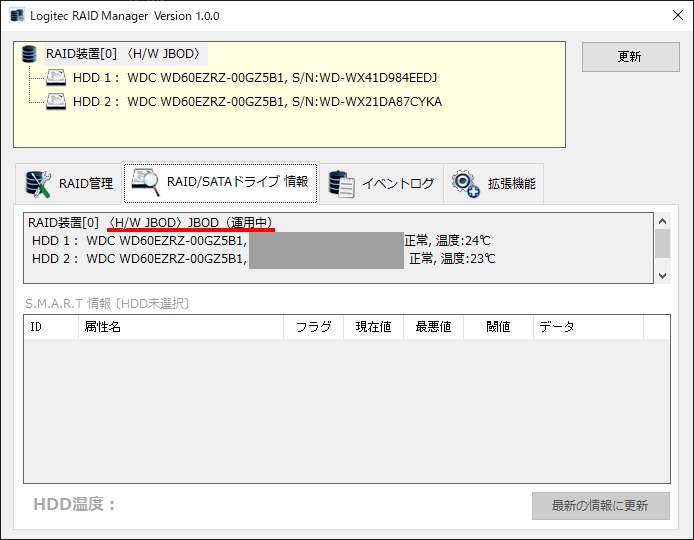The image size is (694, 540).
Task: Open the イベントログ tab
Action: click(x=381, y=184)
